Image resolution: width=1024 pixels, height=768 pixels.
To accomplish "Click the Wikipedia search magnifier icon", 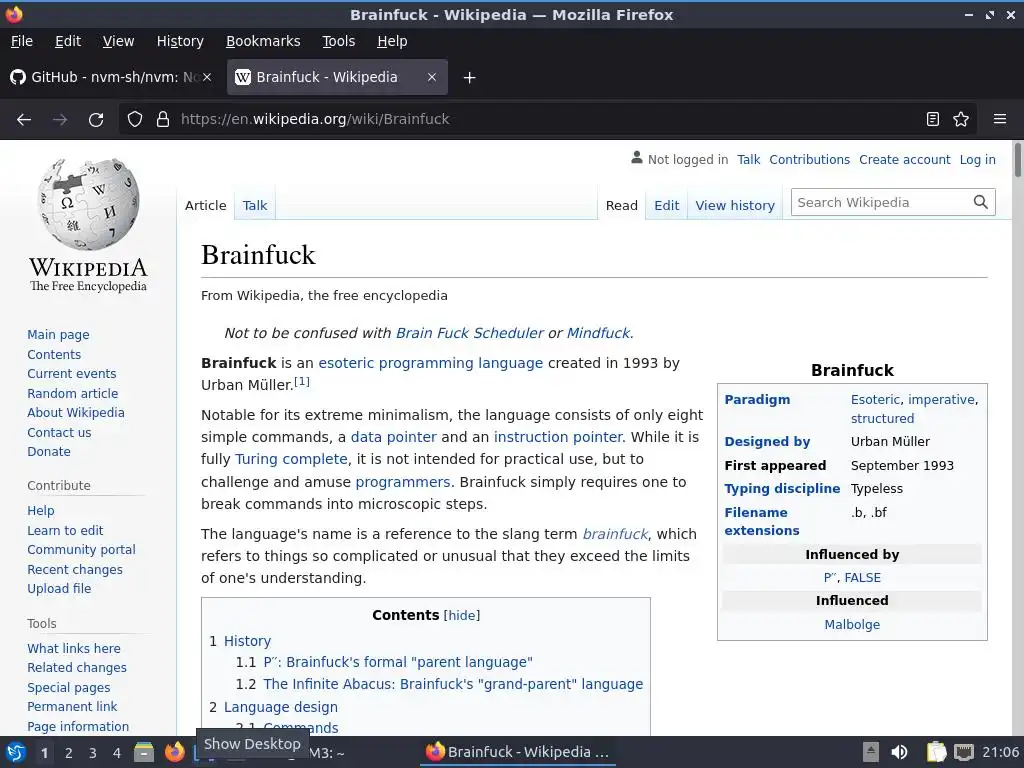I will point(980,202).
